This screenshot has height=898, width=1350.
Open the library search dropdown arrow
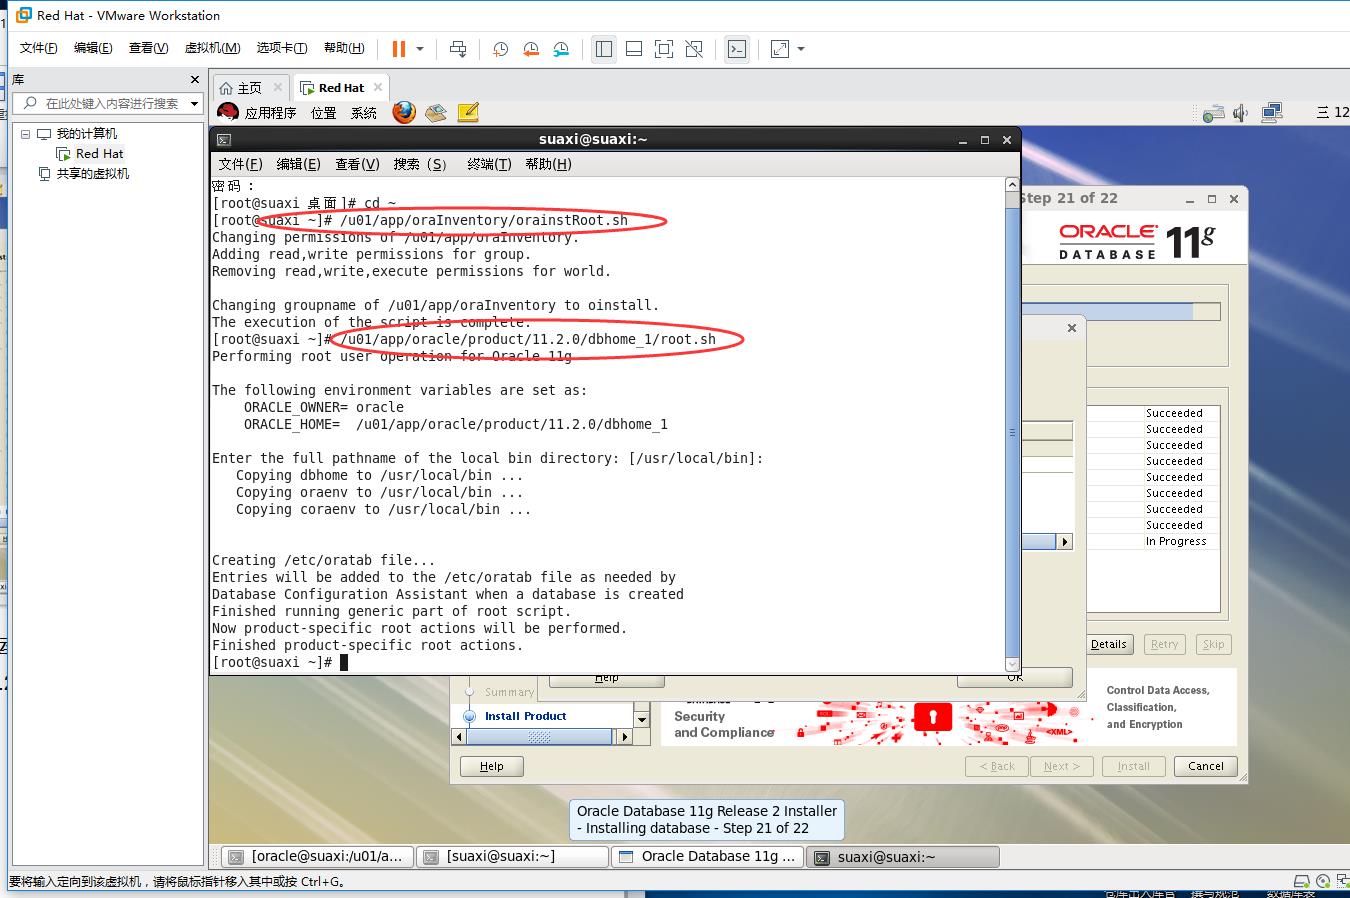coord(194,103)
